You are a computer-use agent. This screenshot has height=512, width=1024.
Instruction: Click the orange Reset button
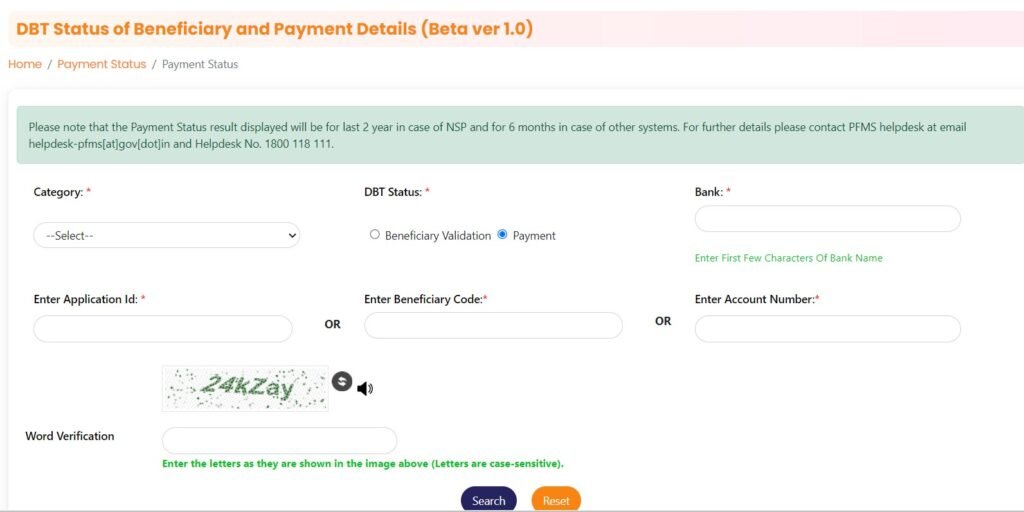point(556,500)
